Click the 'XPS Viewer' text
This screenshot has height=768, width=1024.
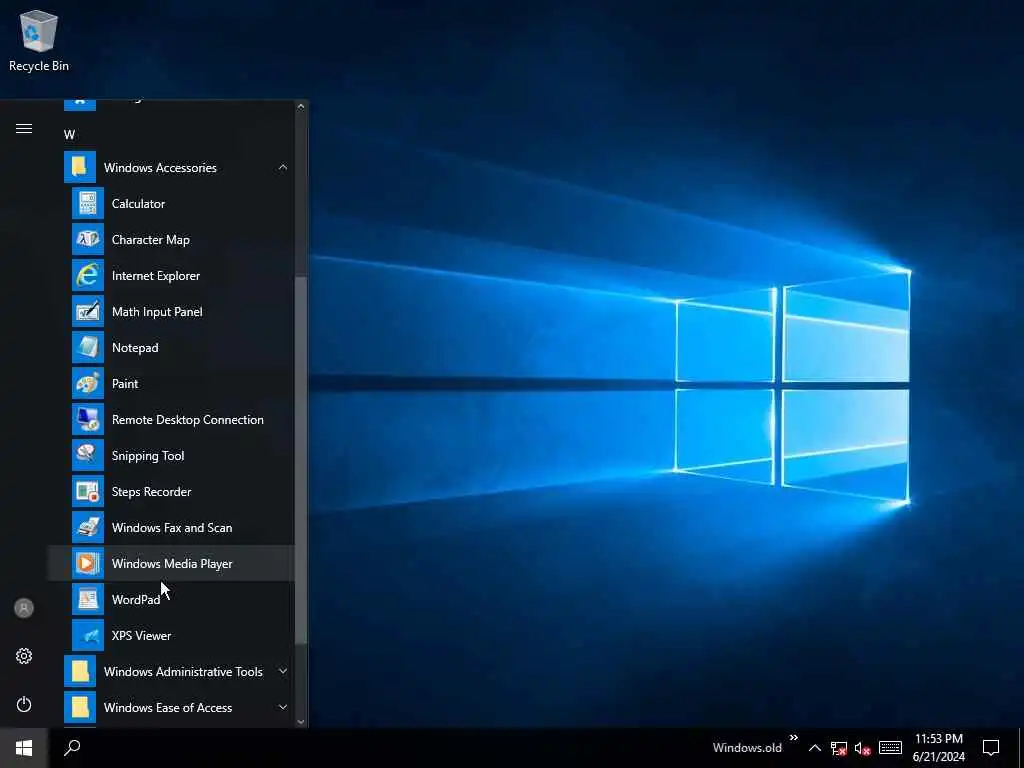click(142, 635)
